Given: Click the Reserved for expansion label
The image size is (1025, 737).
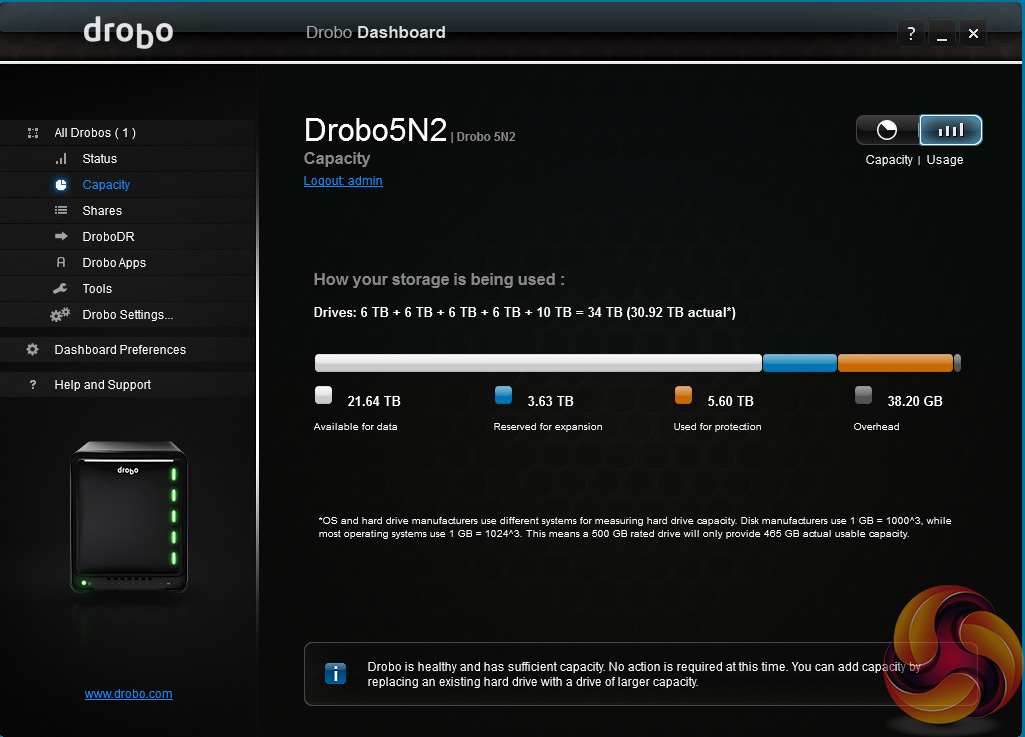Looking at the screenshot, I should 548,427.
